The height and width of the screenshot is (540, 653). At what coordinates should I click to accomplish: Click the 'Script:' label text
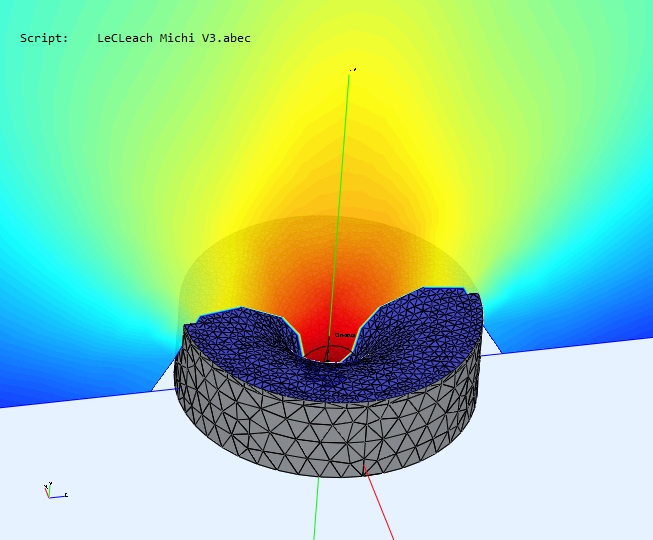(x=44, y=38)
